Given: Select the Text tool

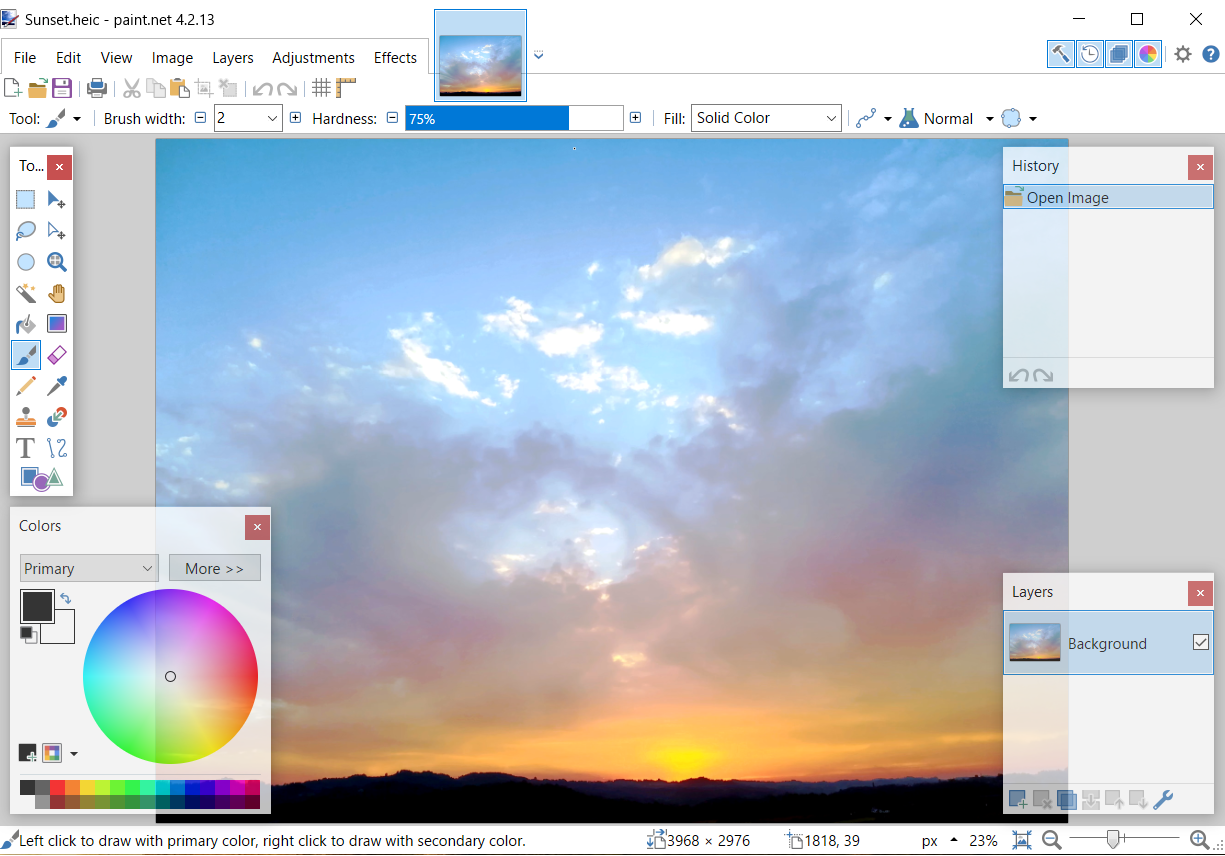Looking at the screenshot, I should [26, 448].
